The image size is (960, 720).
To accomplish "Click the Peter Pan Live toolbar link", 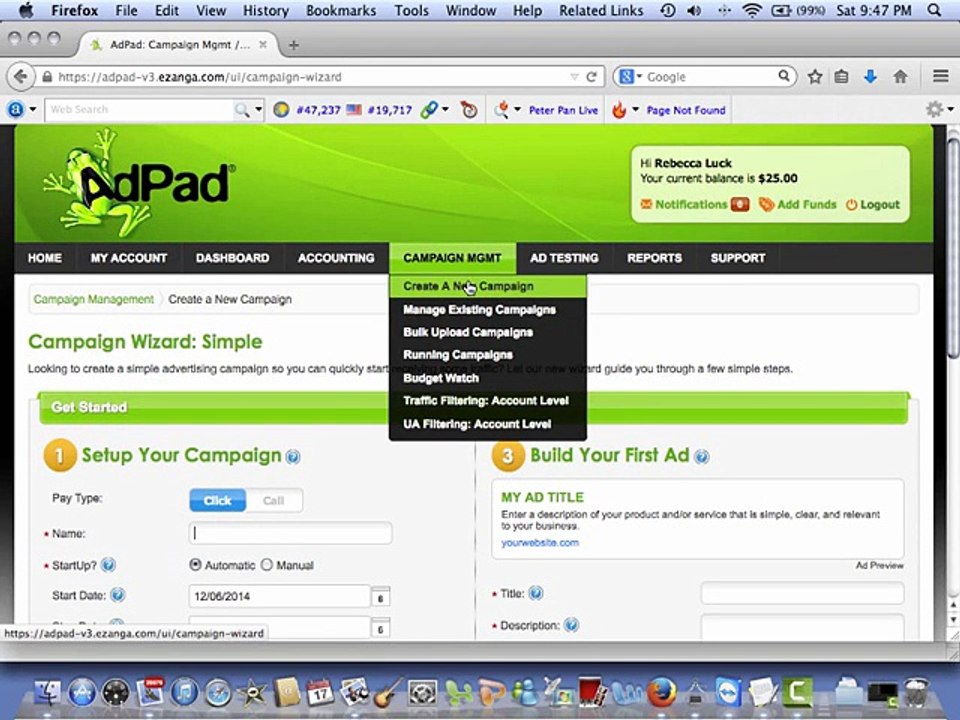I will click(563, 110).
